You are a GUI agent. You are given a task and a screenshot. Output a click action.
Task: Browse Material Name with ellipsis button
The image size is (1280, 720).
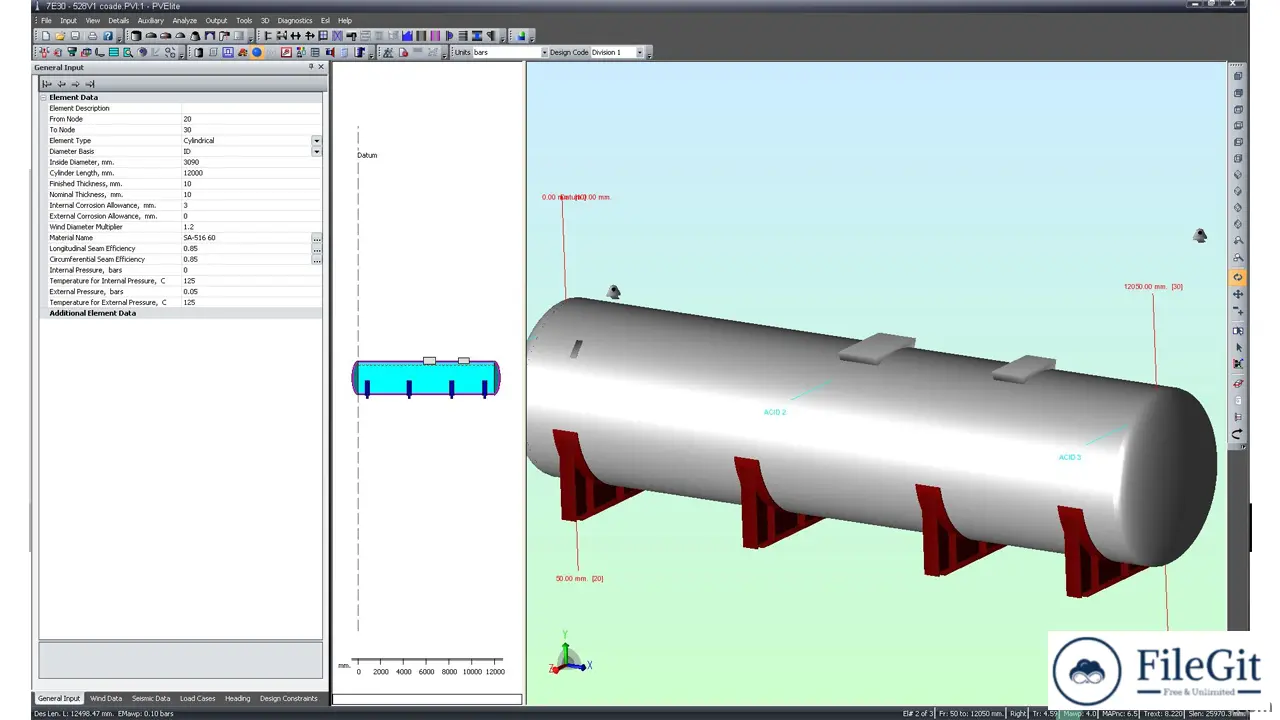316,238
